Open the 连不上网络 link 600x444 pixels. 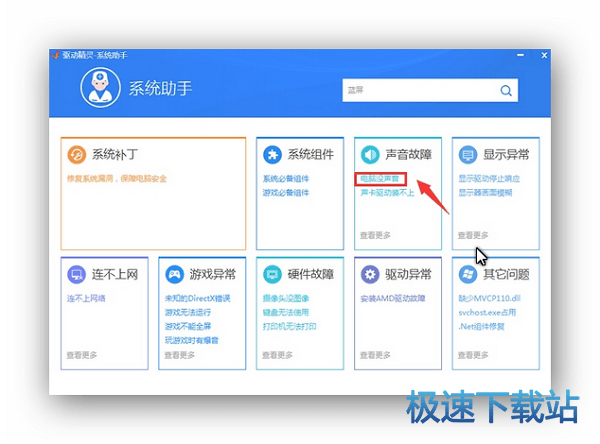coord(86,299)
